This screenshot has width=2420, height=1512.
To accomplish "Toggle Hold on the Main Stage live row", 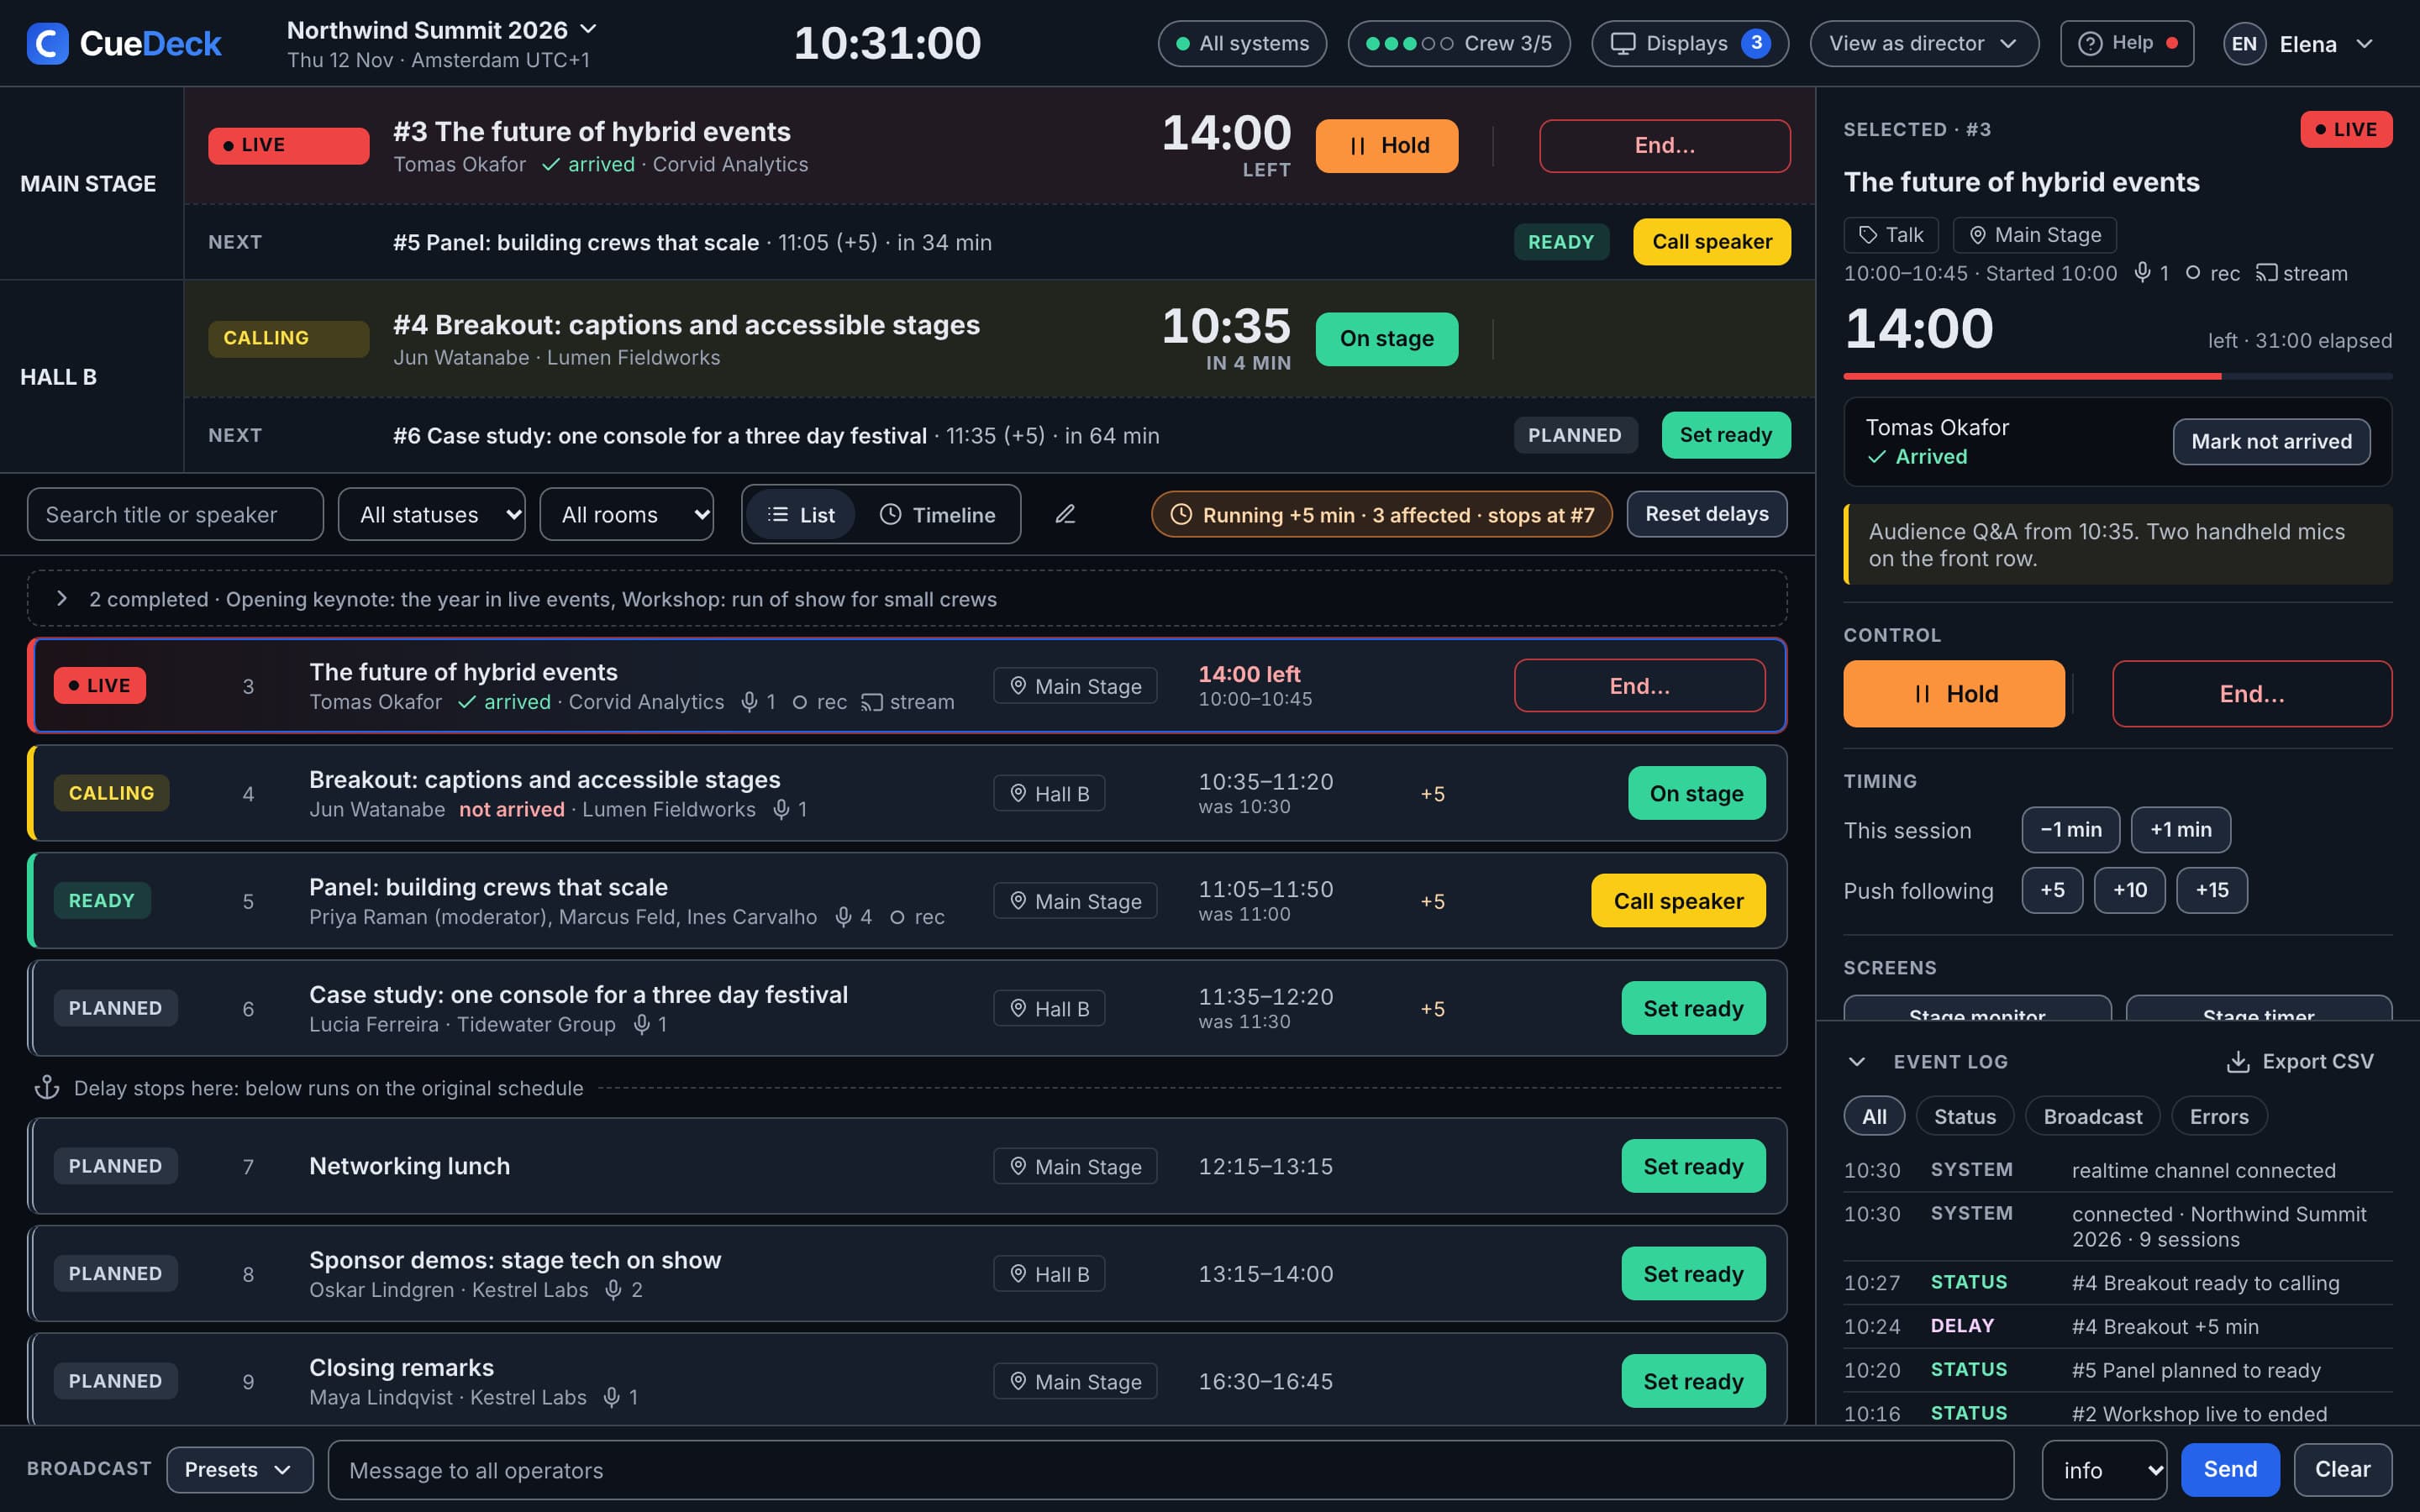I will click(1386, 146).
